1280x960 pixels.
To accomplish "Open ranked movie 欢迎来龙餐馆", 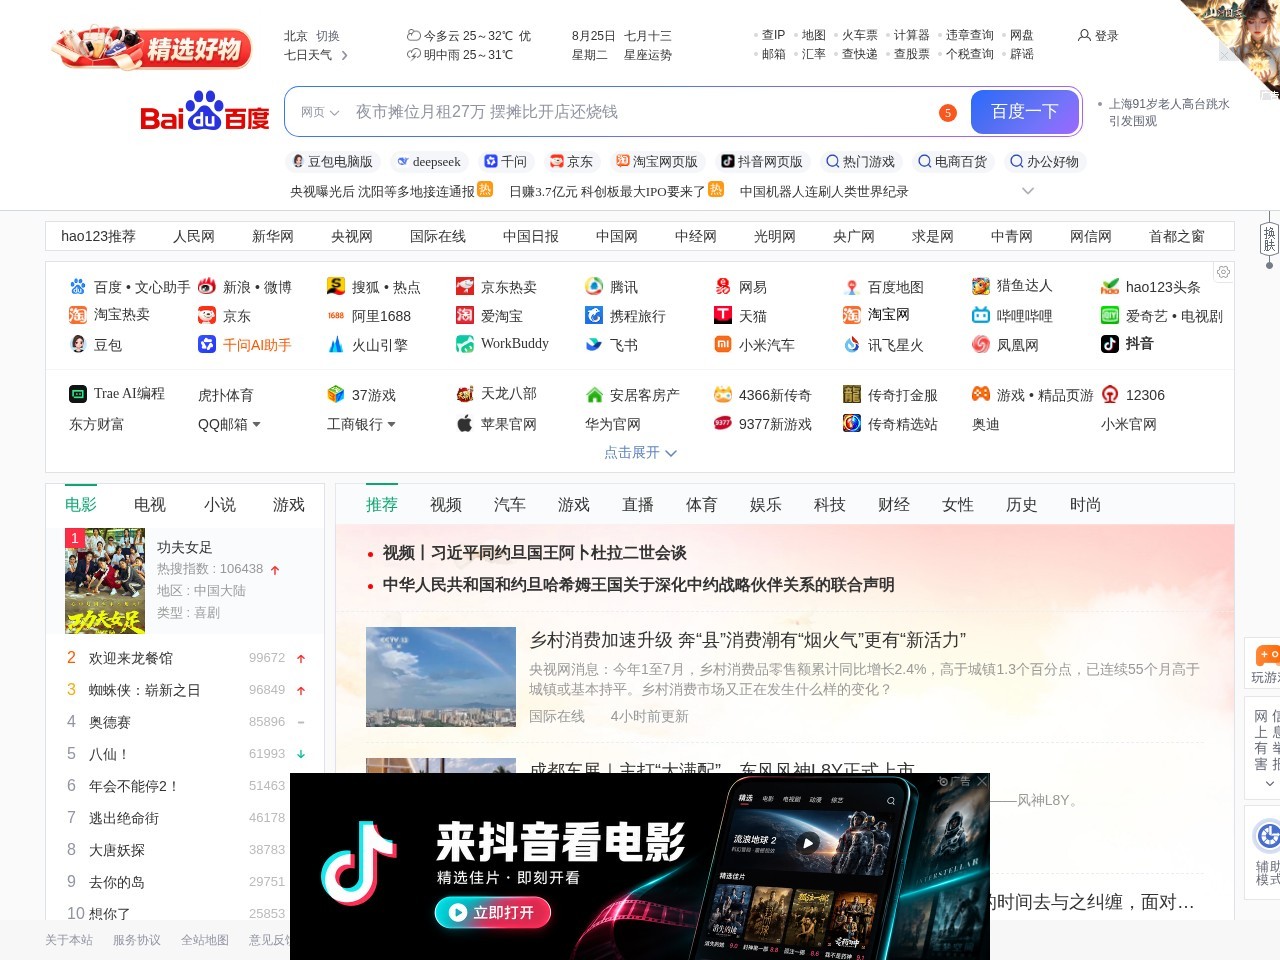I will coord(131,658).
